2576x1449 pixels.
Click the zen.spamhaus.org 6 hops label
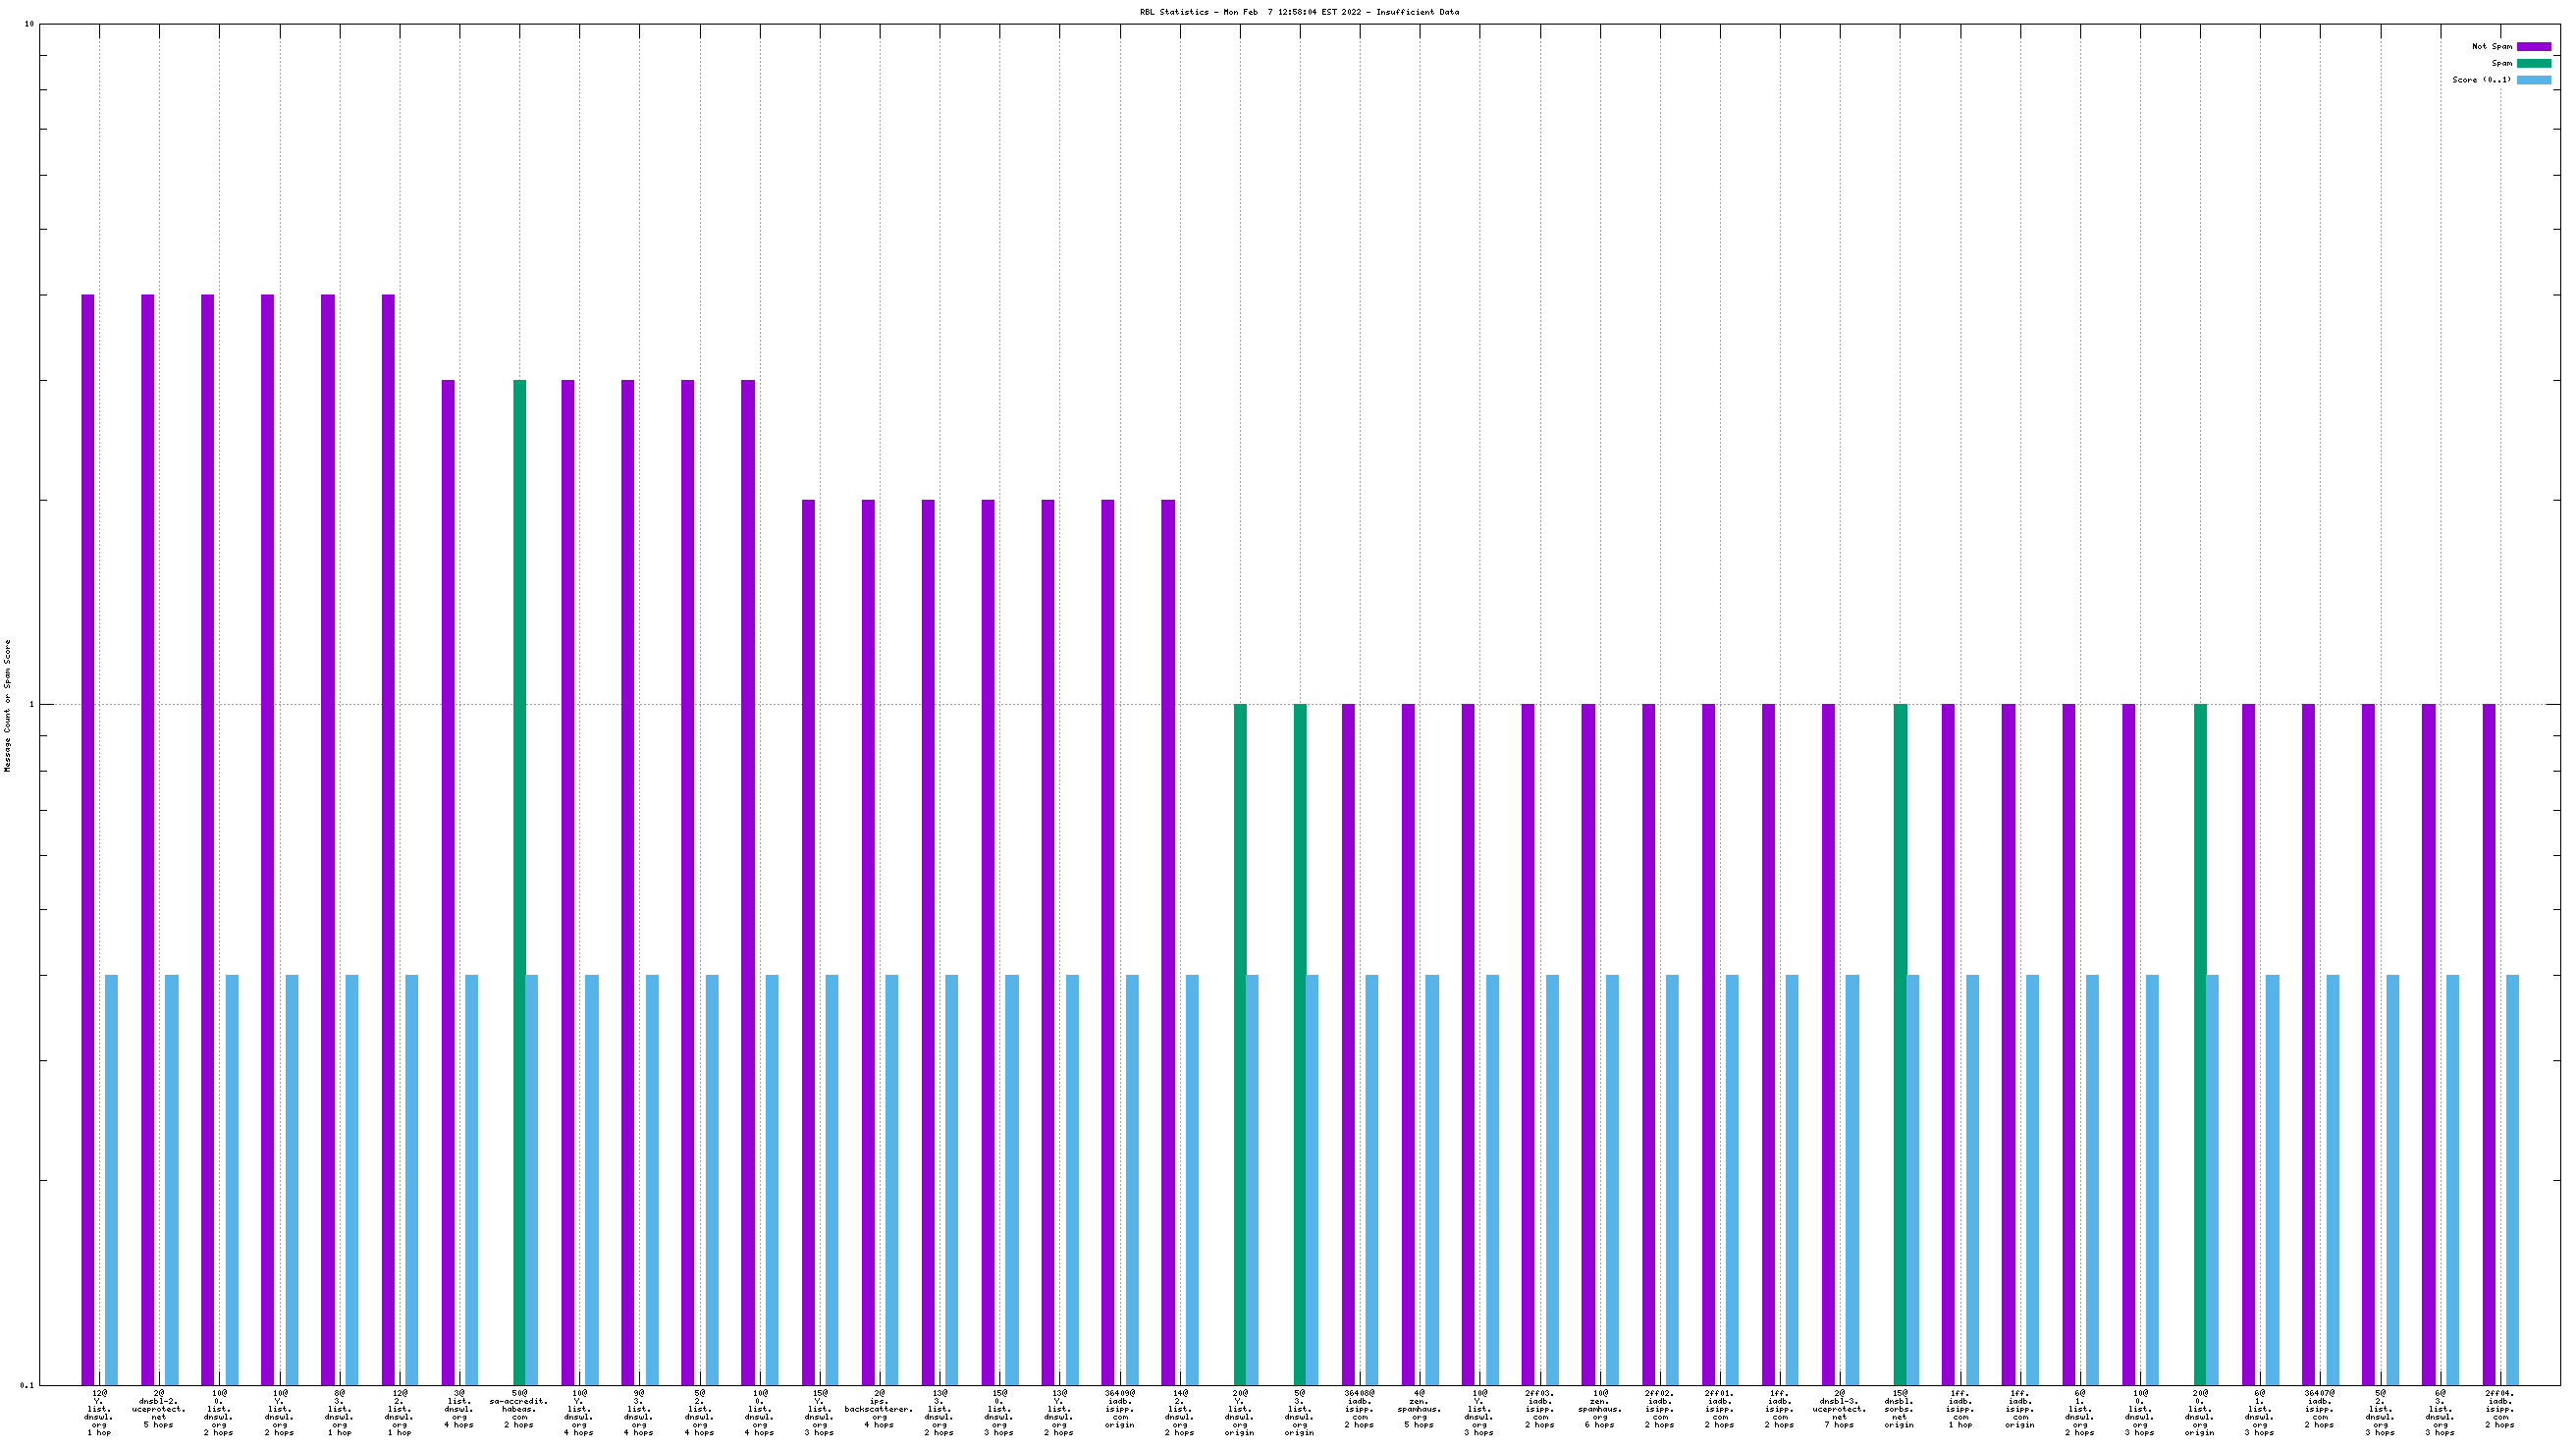click(x=1599, y=1409)
